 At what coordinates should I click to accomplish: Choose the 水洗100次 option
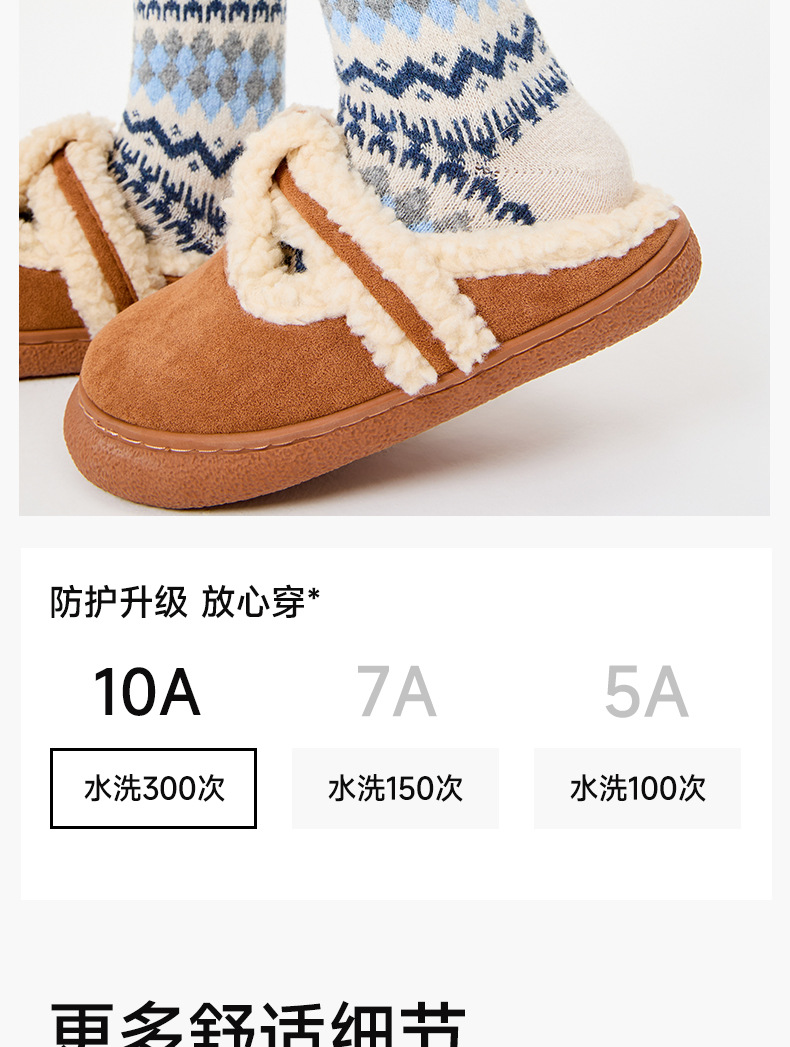(637, 788)
